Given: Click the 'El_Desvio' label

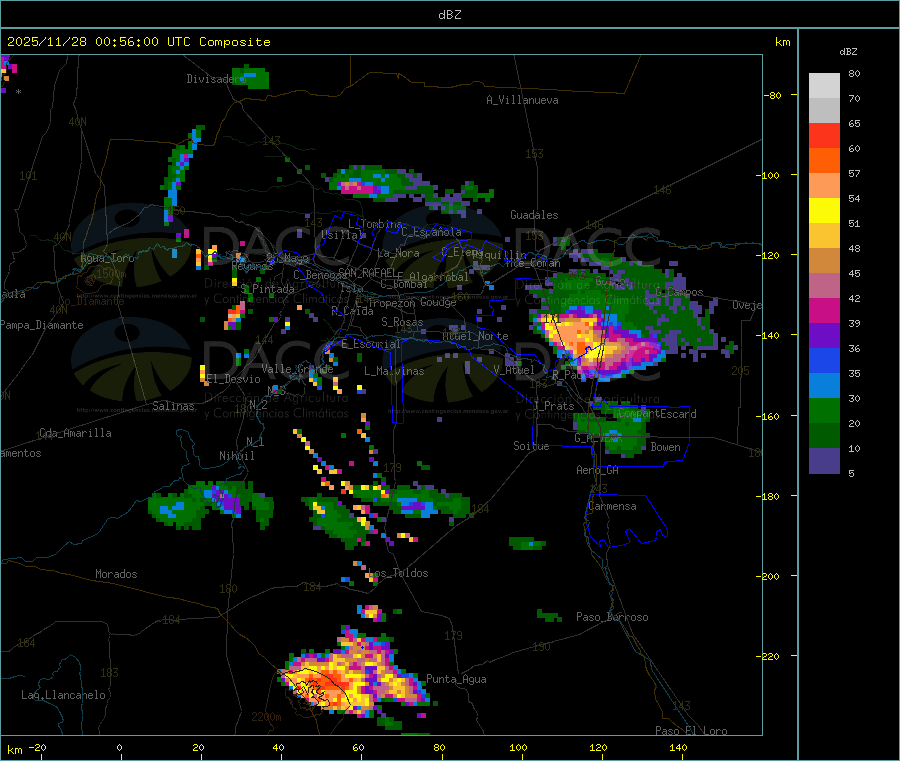Looking at the screenshot, I should 233,379.
